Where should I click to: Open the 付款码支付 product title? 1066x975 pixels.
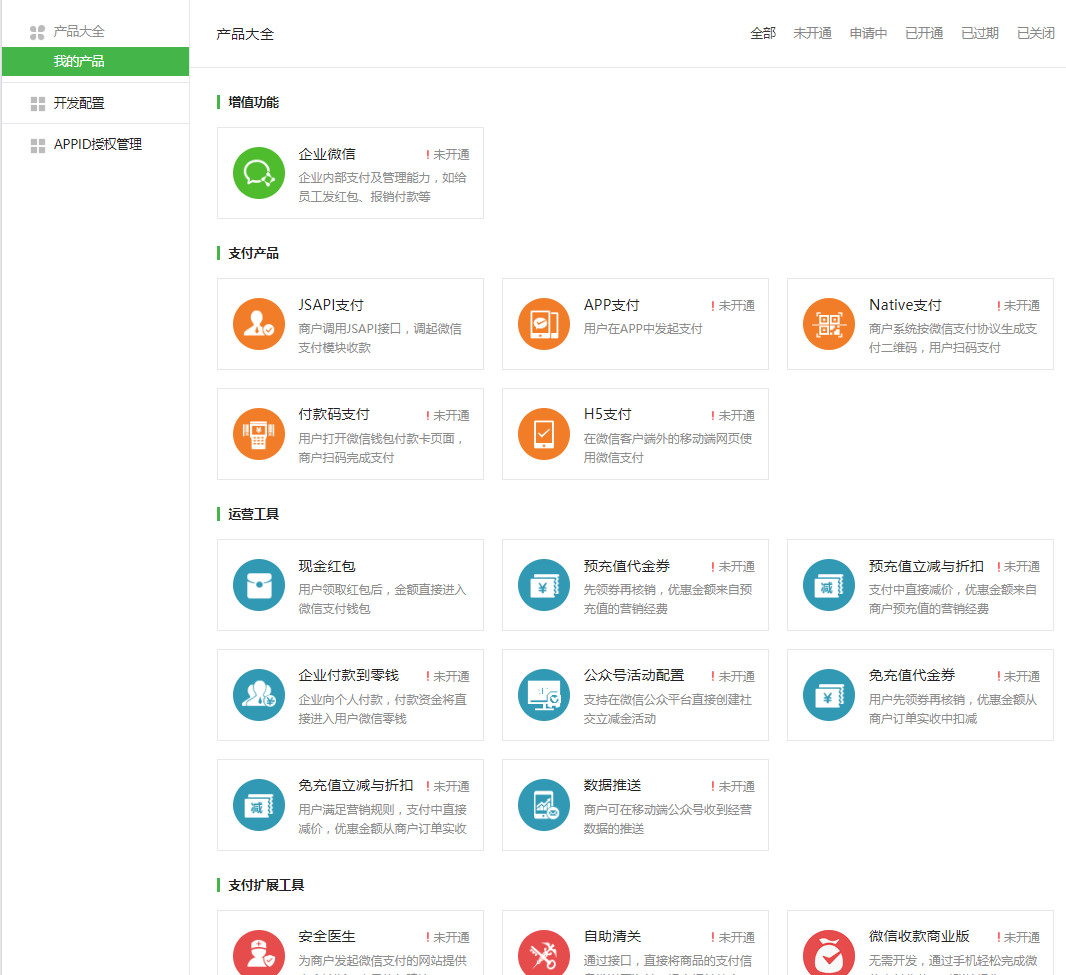click(x=334, y=415)
